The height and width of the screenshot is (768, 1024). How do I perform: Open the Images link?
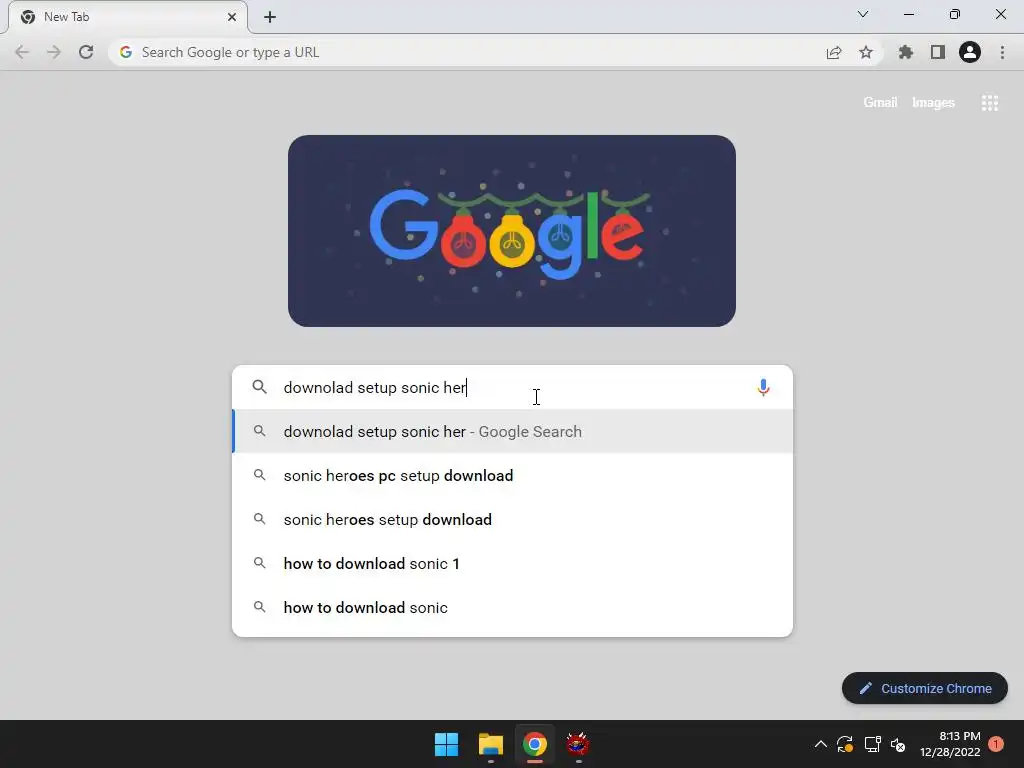click(x=933, y=103)
